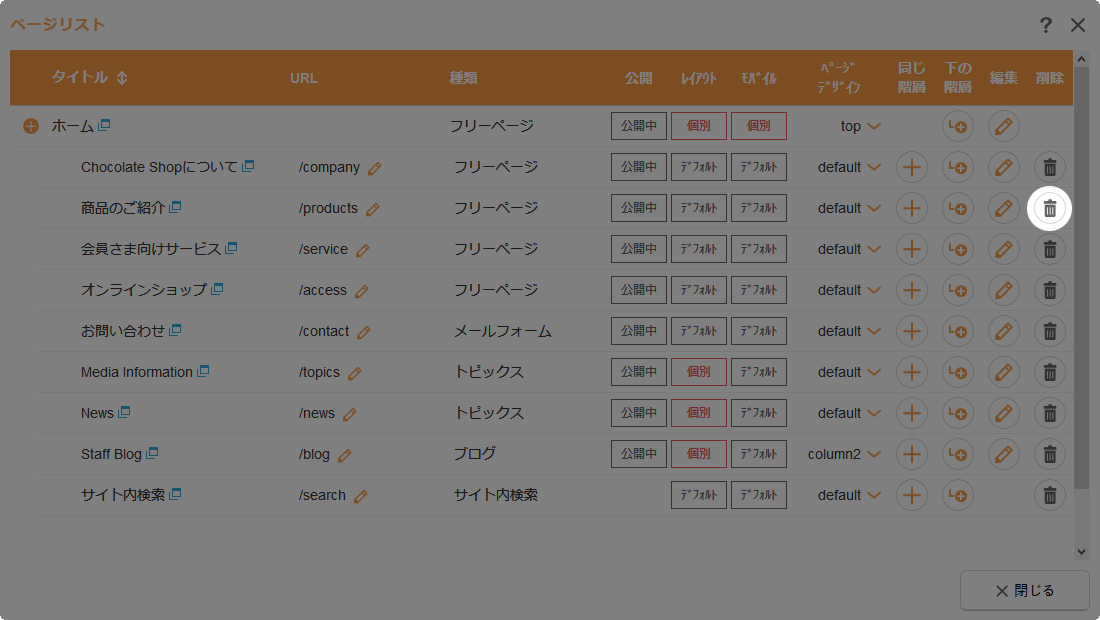Edit the Chocolate Shopについて page with pencil

click(x=1003, y=167)
